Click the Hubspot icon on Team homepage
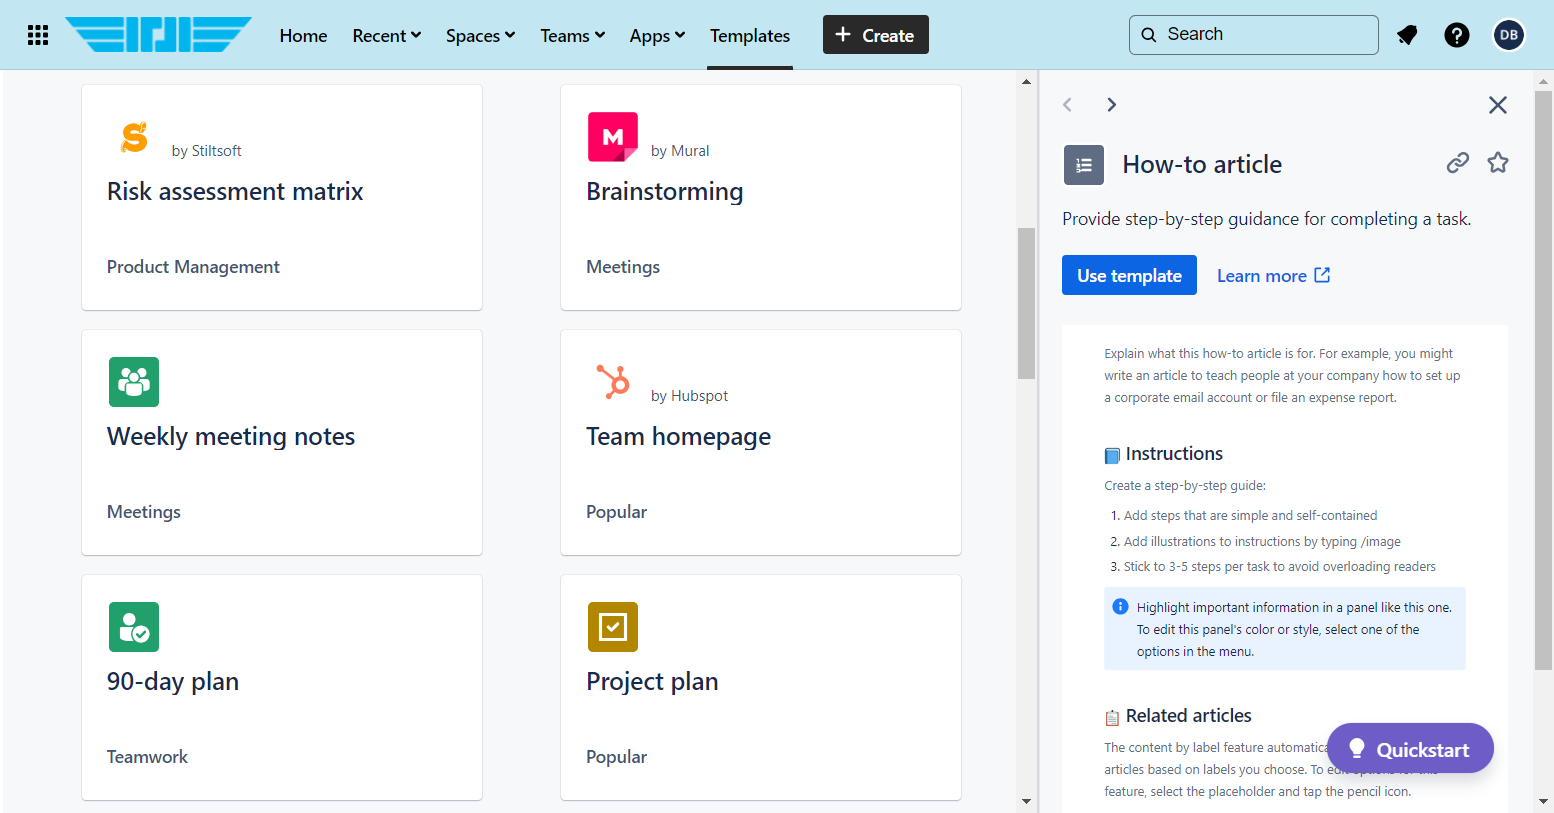Image resolution: width=1554 pixels, height=813 pixels. click(x=613, y=381)
